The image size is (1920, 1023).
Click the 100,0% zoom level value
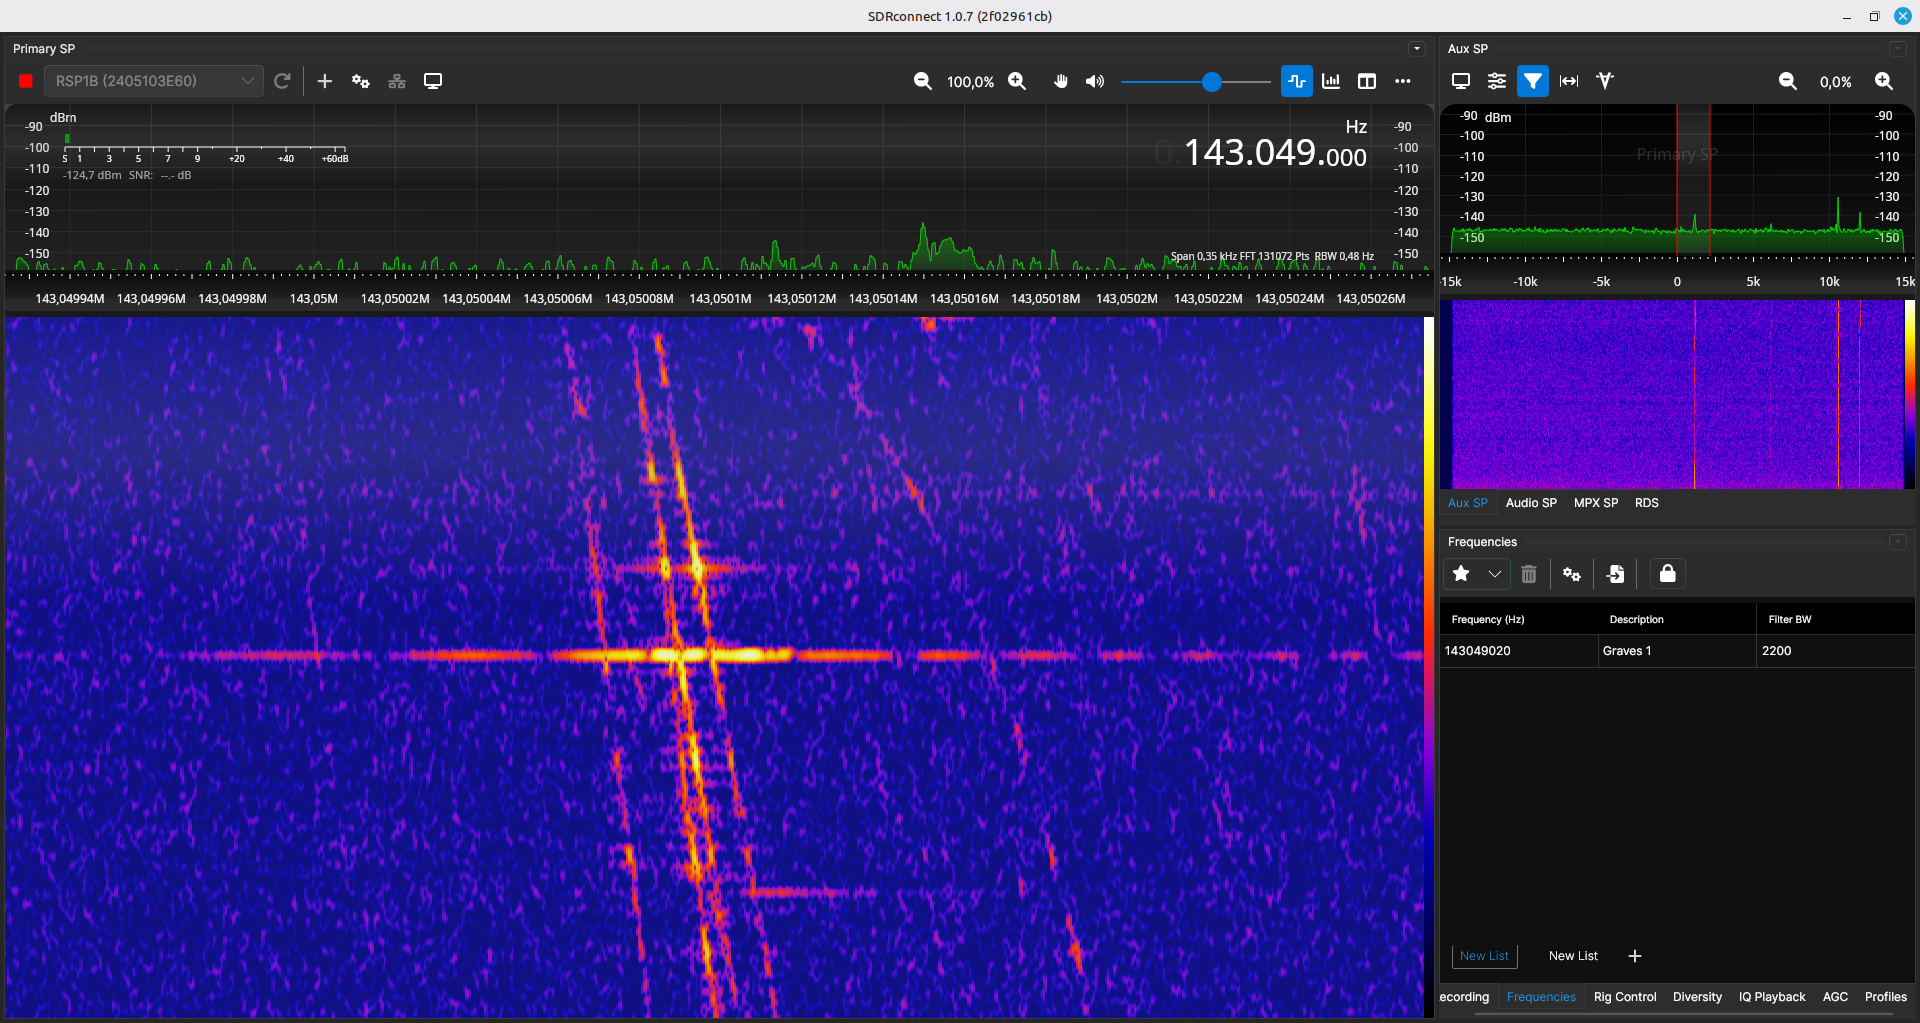pyautogui.click(x=970, y=82)
